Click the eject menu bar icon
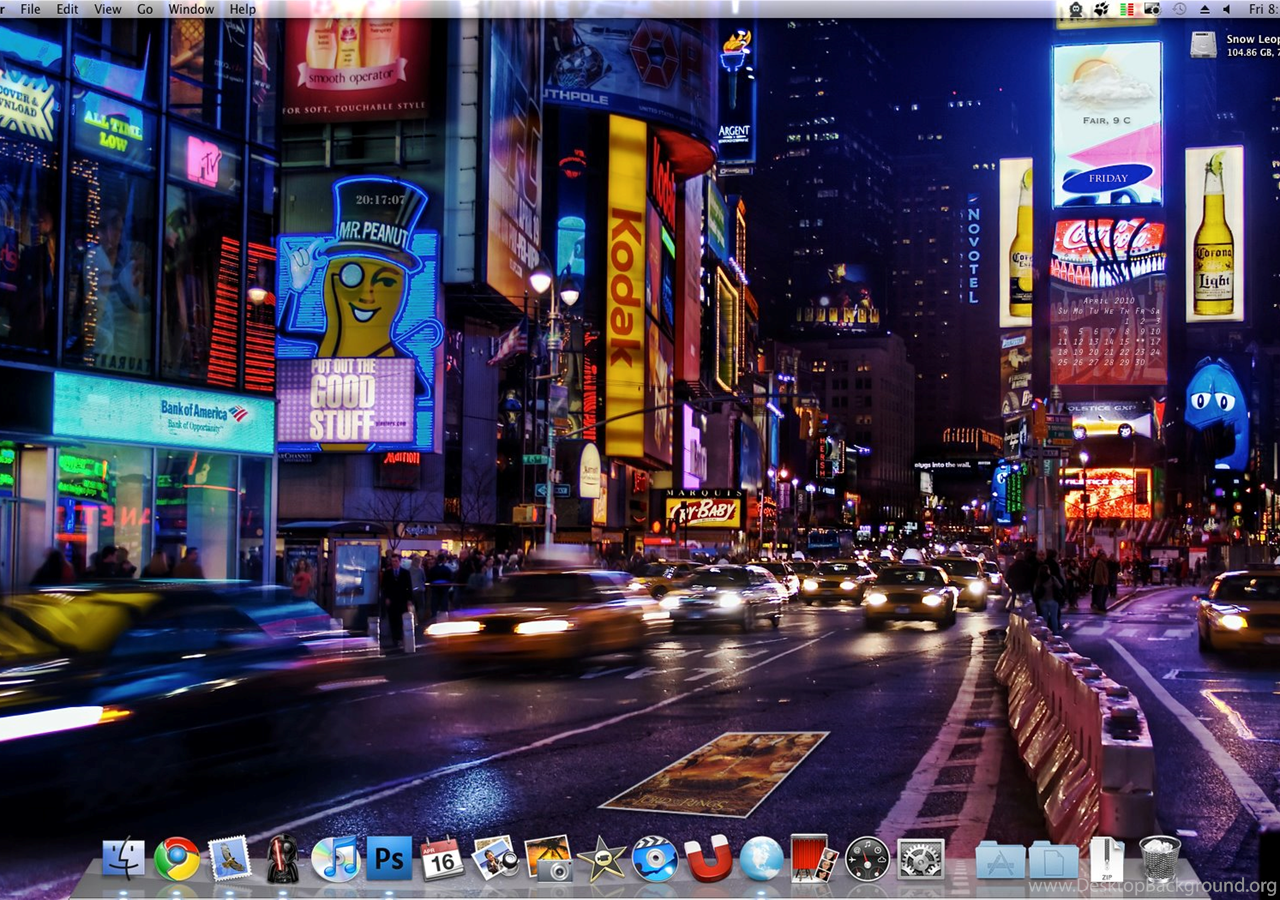This screenshot has height=900, width=1280. click(1204, 9)
